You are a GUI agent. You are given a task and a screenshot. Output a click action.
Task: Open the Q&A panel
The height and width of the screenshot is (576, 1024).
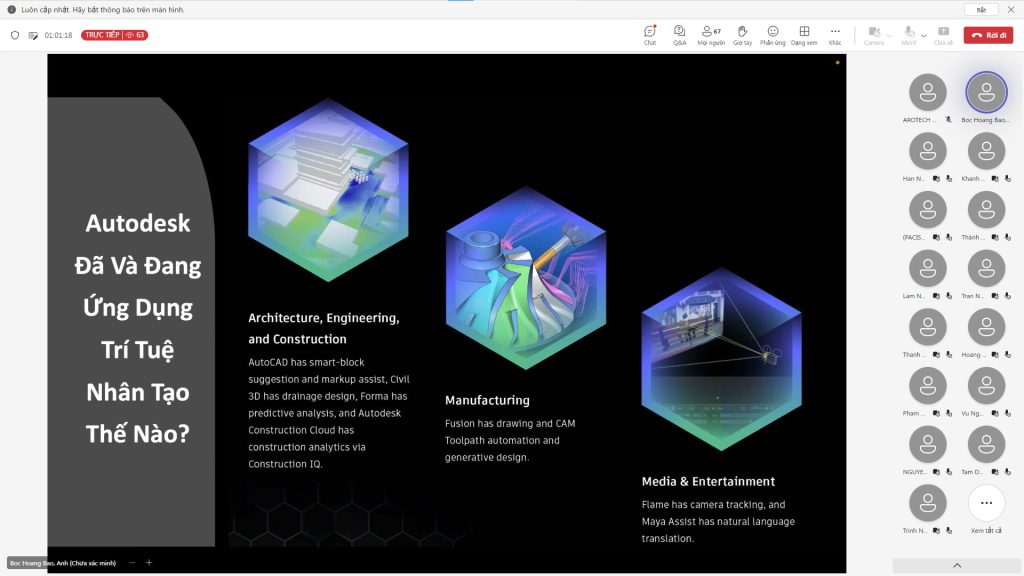pos(680,35)
